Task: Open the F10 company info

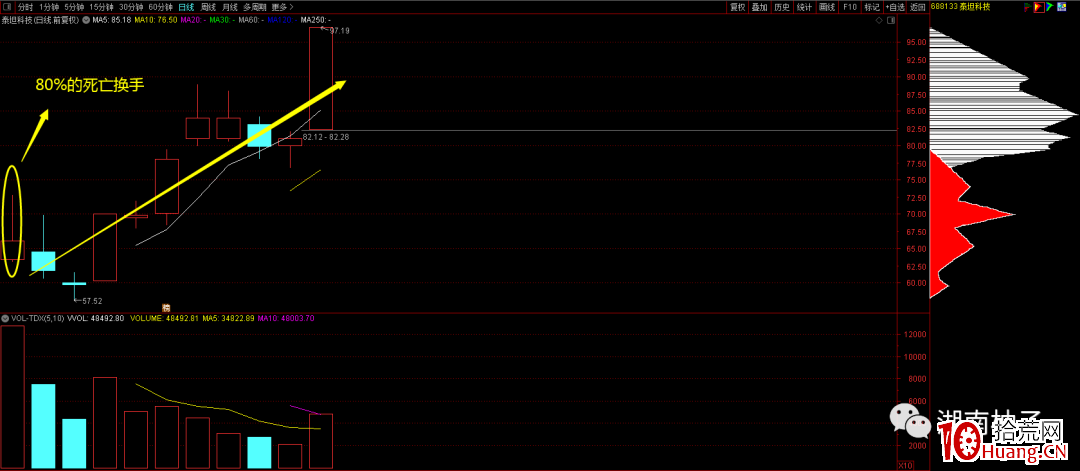Action: [850, 7]
